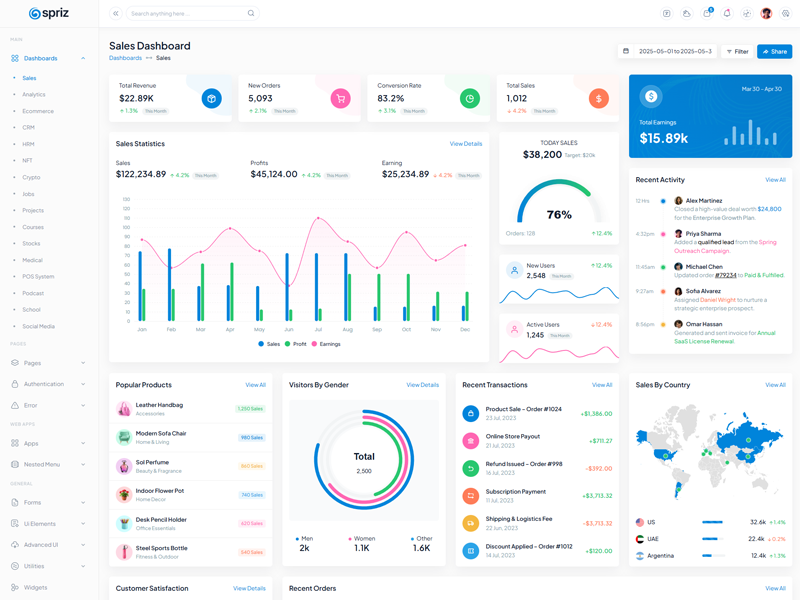Select Ecommerce in the sidebar
This screenshot has height=600, width=800.
tap(38, 111)
